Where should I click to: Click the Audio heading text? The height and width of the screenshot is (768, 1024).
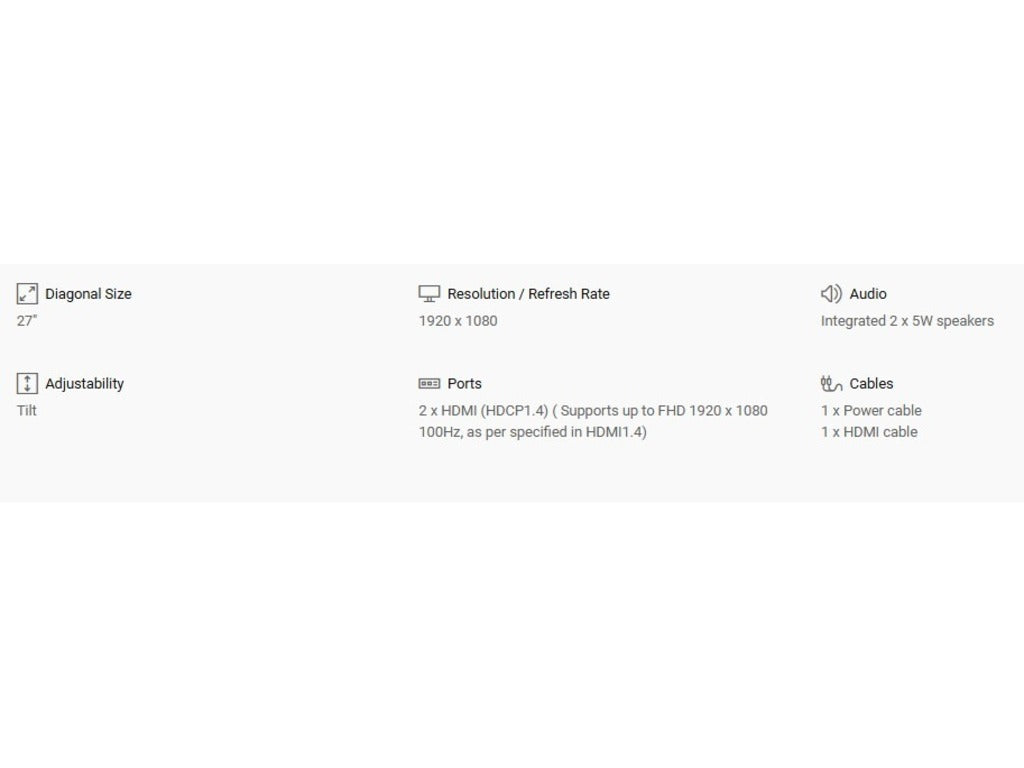pyautogui.click(x=868, y=294)
